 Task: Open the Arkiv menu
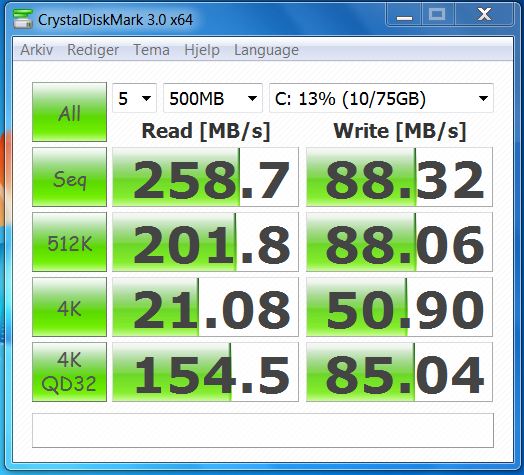36,50
